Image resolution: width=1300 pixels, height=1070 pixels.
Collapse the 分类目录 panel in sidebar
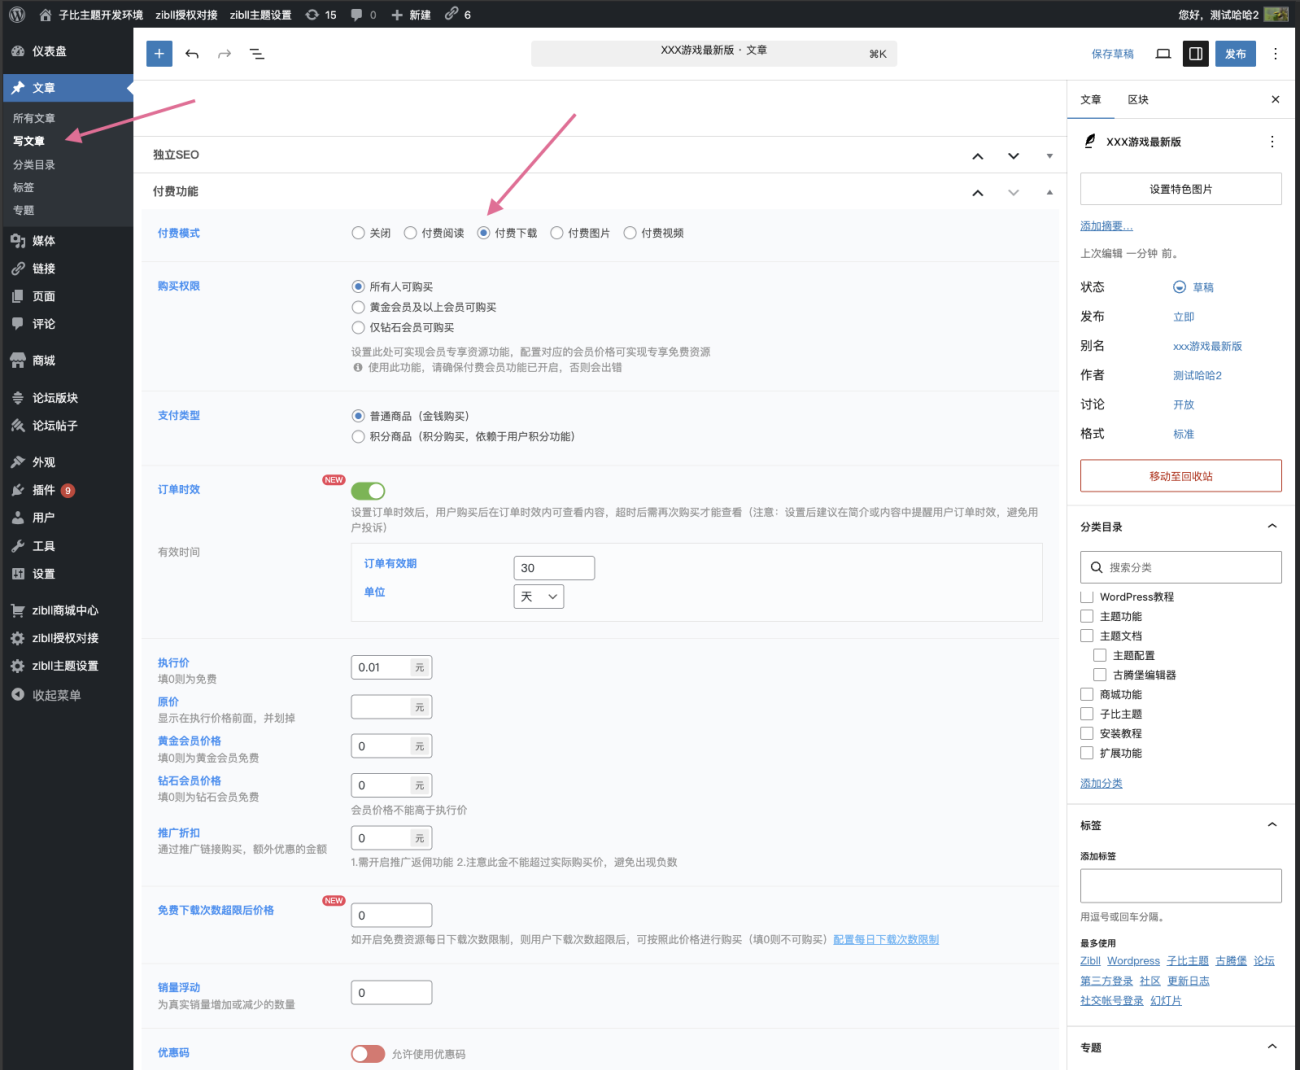coord(1272,527)
